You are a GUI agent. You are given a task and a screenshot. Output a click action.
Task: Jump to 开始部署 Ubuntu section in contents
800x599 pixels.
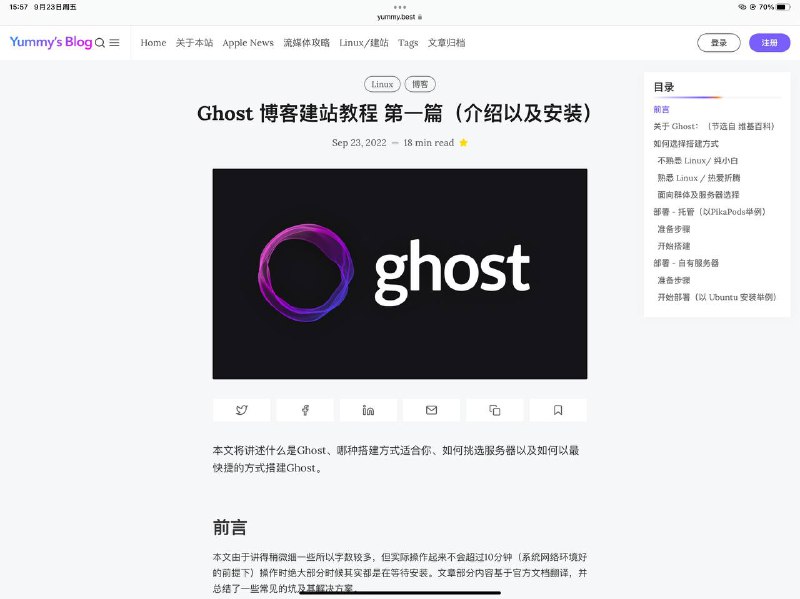[x=717, y=297]
